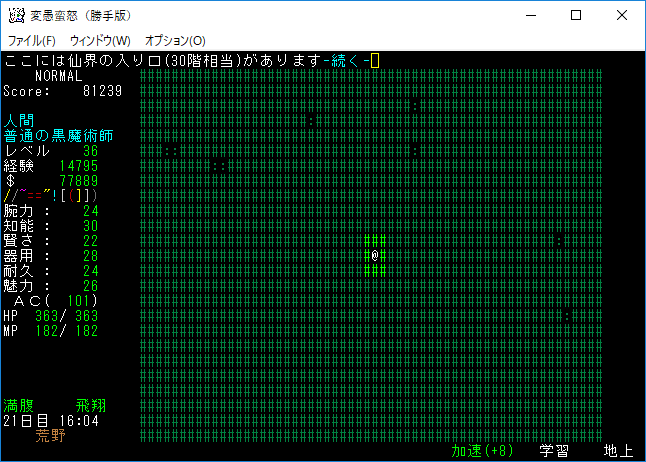The width and height of the screenshot is (646, 462).
Task: Click the @ player character on map
Action: tap(374, 256)
